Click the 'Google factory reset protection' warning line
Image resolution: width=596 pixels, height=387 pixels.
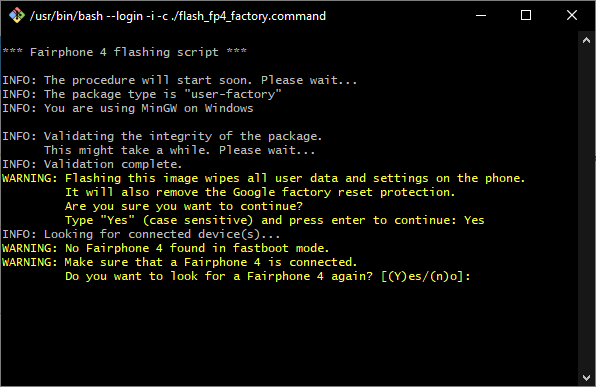tap(260, 192)
